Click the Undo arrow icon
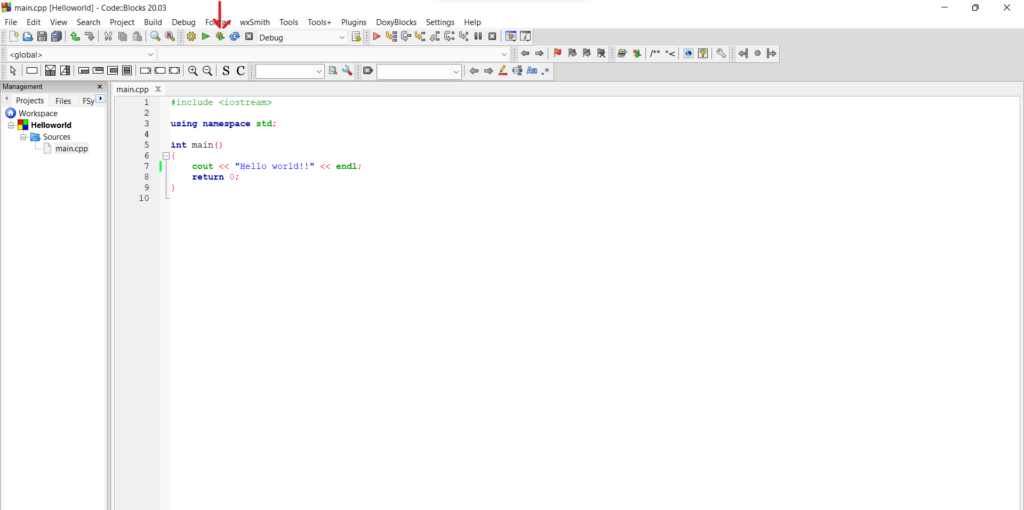This screenshot has height=510, width=1024. click(75, 37)
